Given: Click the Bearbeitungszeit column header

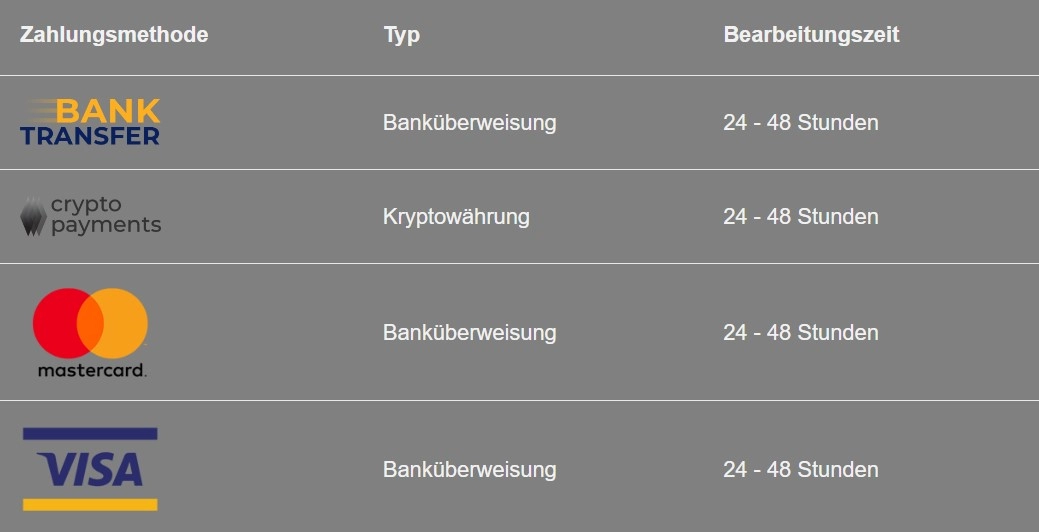Looking at the screenshot, I should [811, 35].
